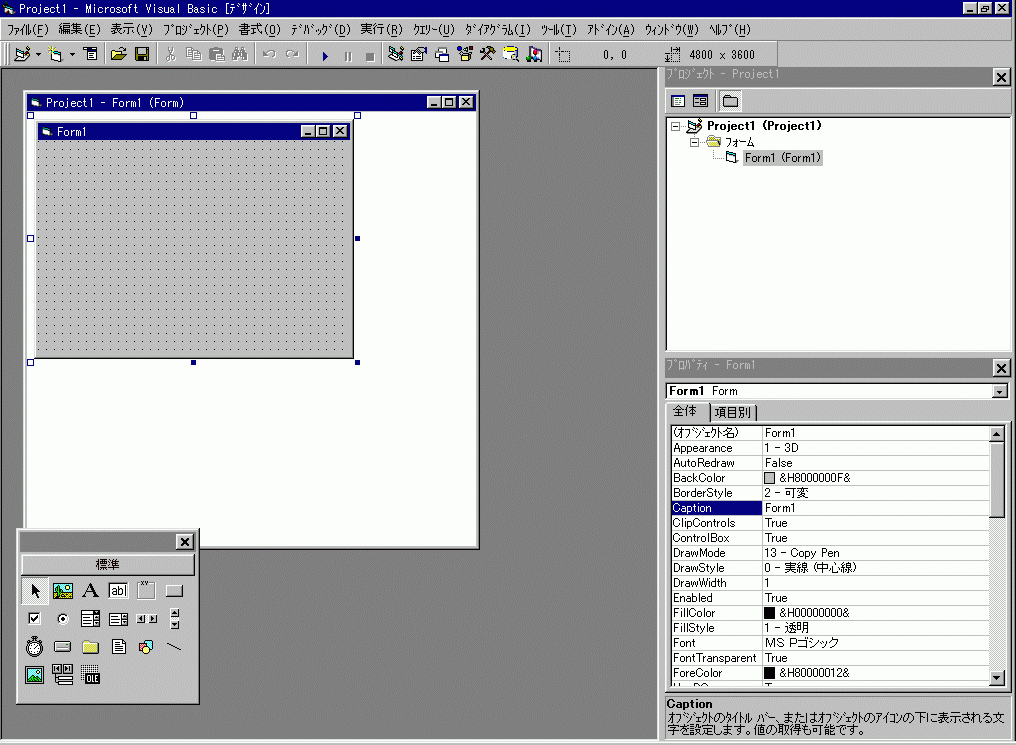Choose the CommandButton control in the toolbox
Screen dimensions: 1016x745
click(x=174, y=590)
